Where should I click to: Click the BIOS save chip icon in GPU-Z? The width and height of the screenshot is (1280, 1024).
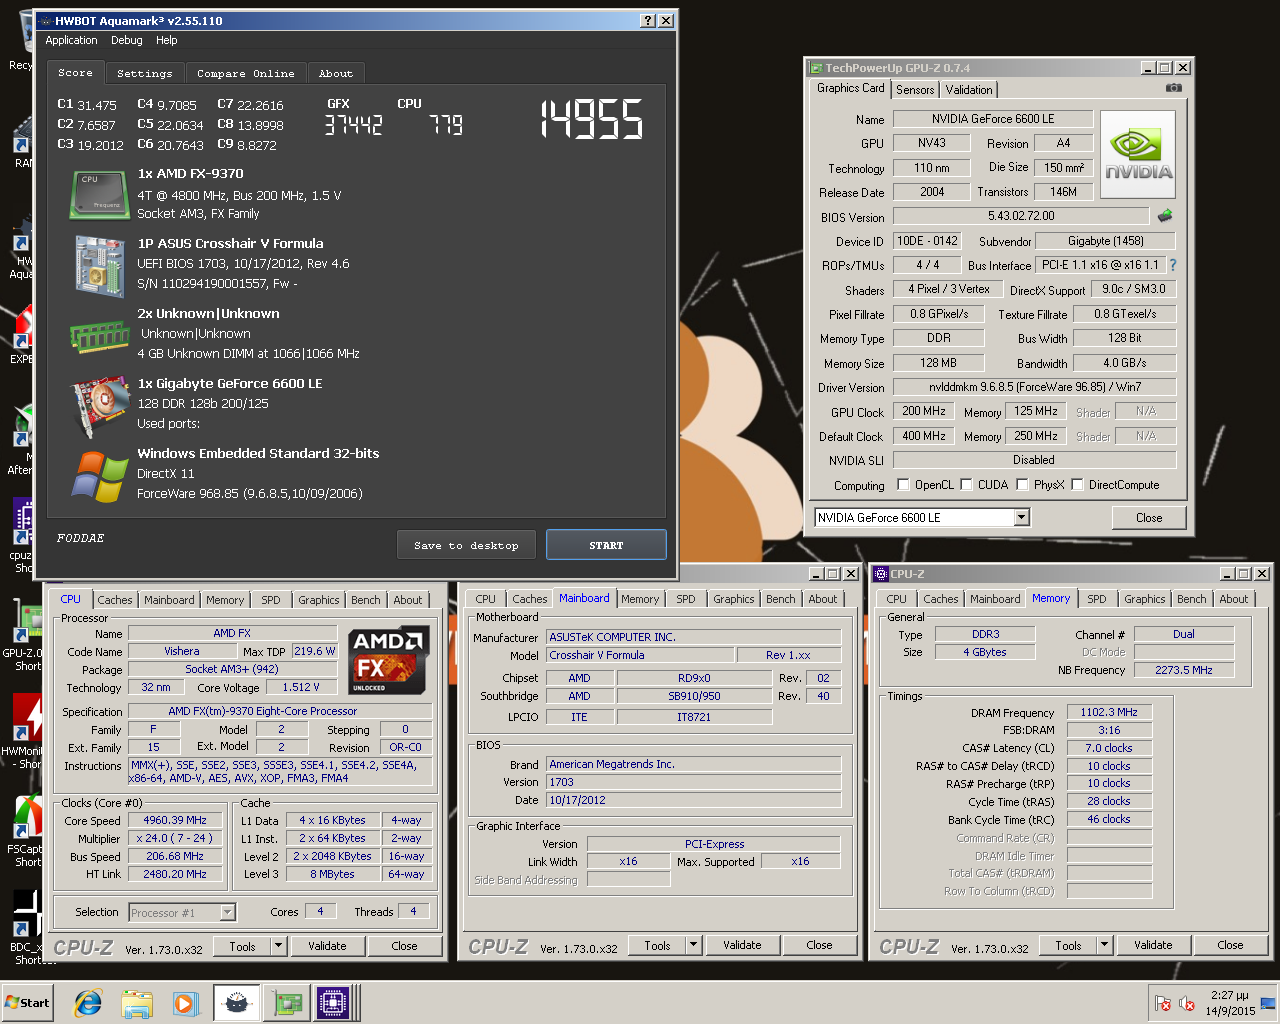(1165, 215)
